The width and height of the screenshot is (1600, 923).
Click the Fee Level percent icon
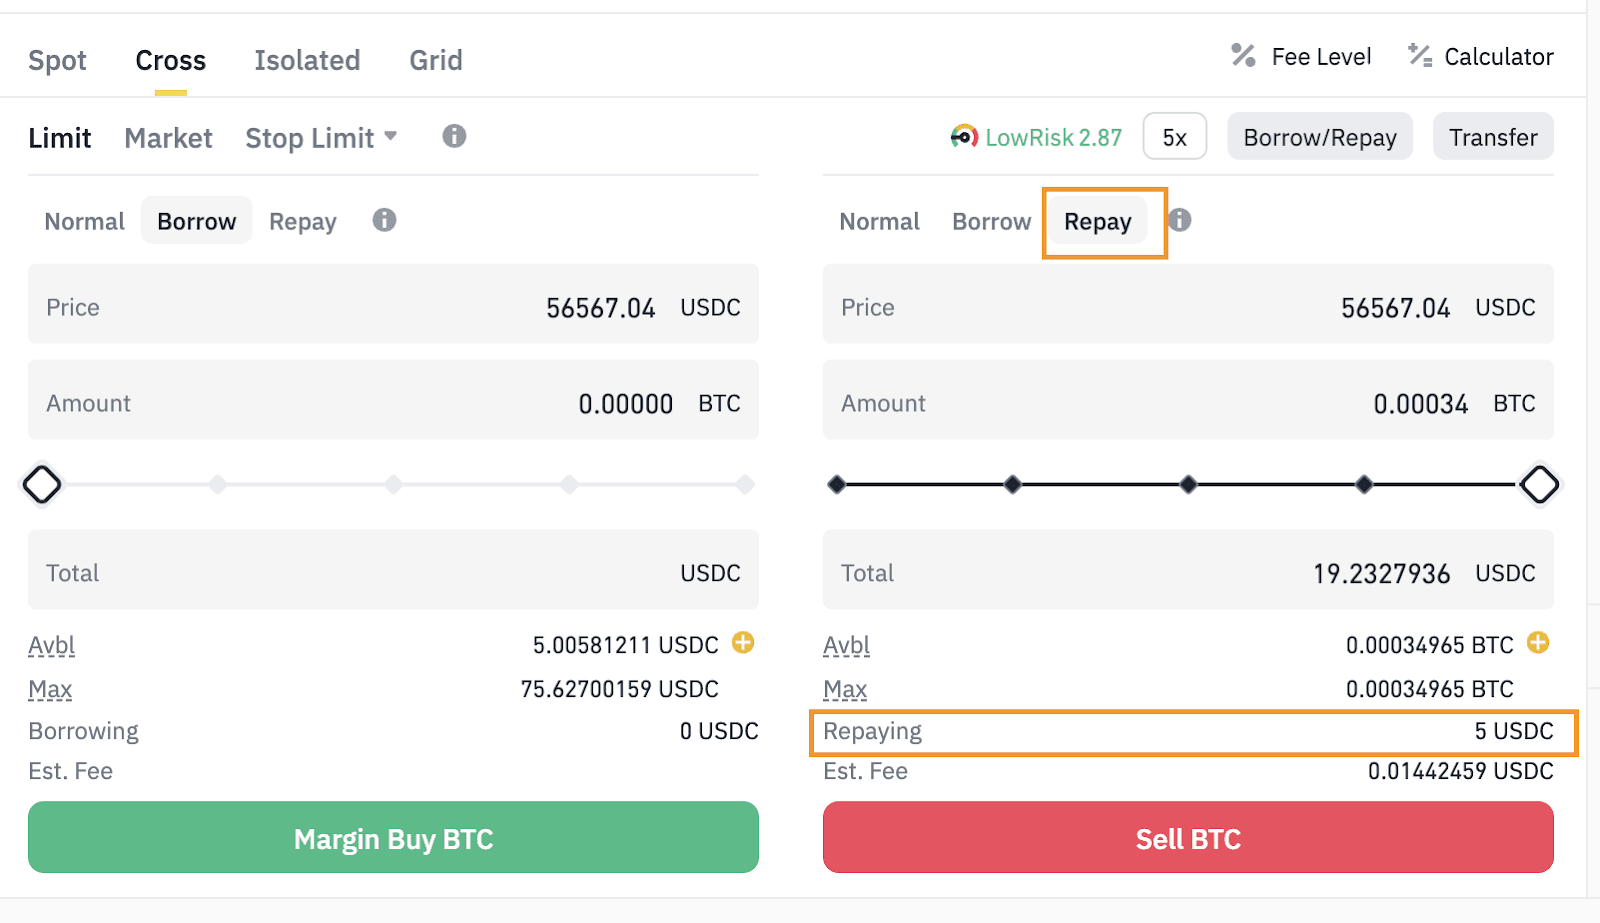1243,56
